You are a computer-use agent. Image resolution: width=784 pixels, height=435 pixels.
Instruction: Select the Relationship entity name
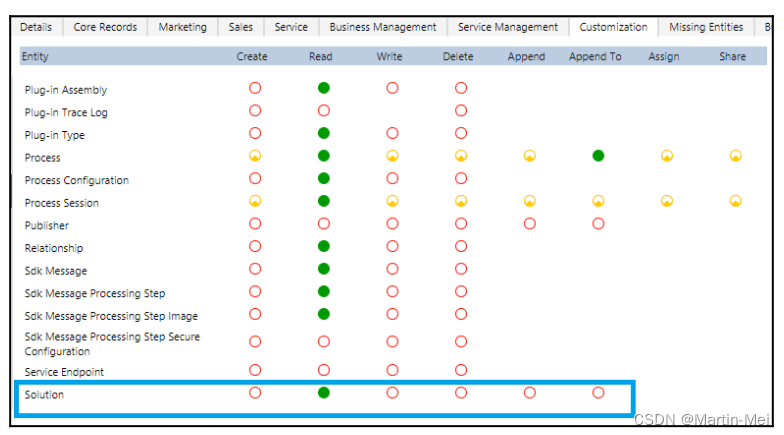pos(54,248)
